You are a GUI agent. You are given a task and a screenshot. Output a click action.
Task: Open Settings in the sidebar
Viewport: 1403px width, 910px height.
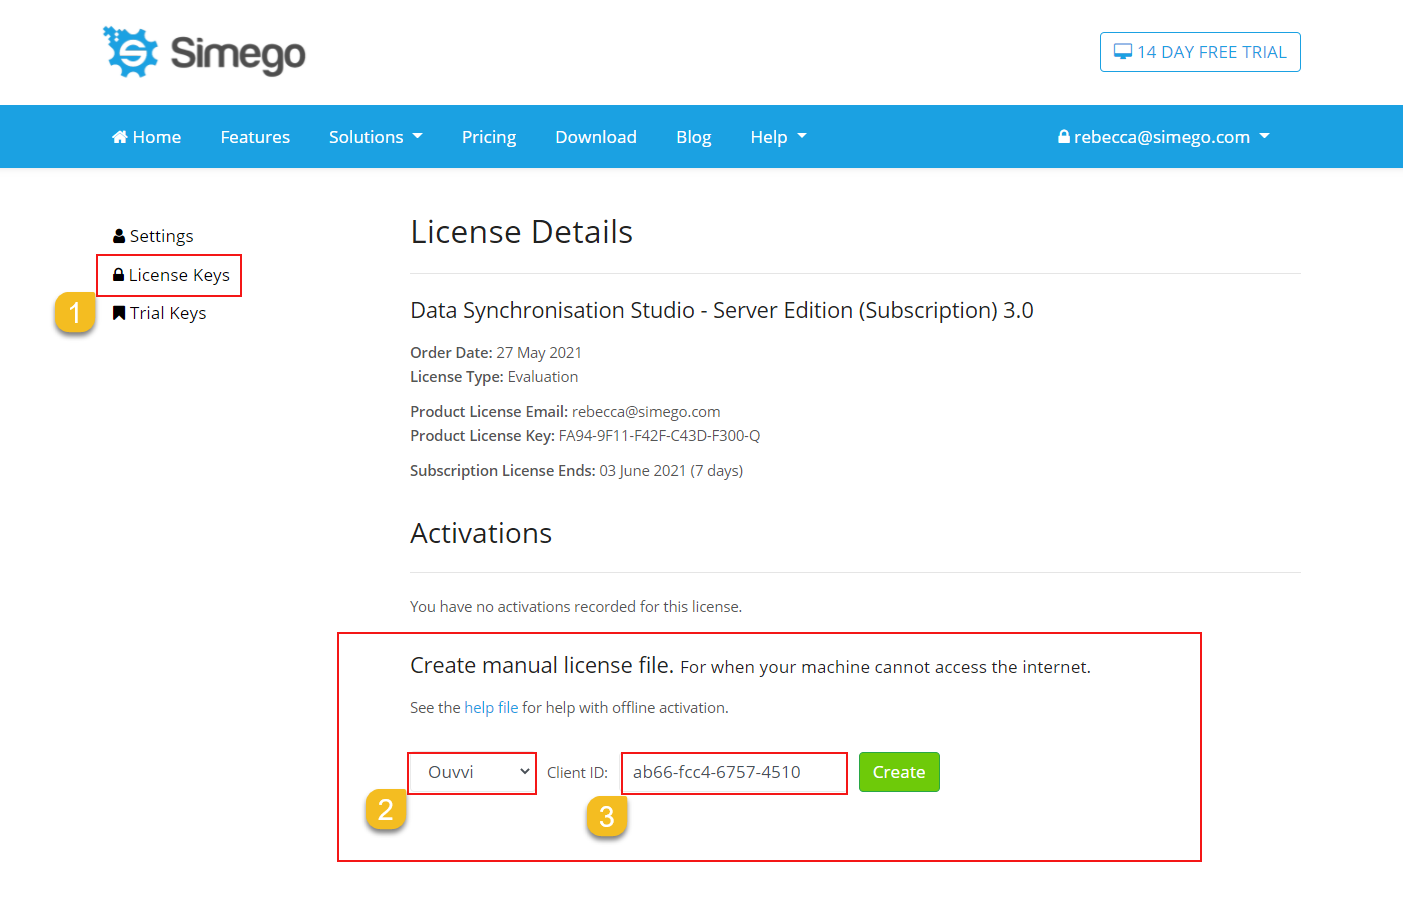[153, 236]
